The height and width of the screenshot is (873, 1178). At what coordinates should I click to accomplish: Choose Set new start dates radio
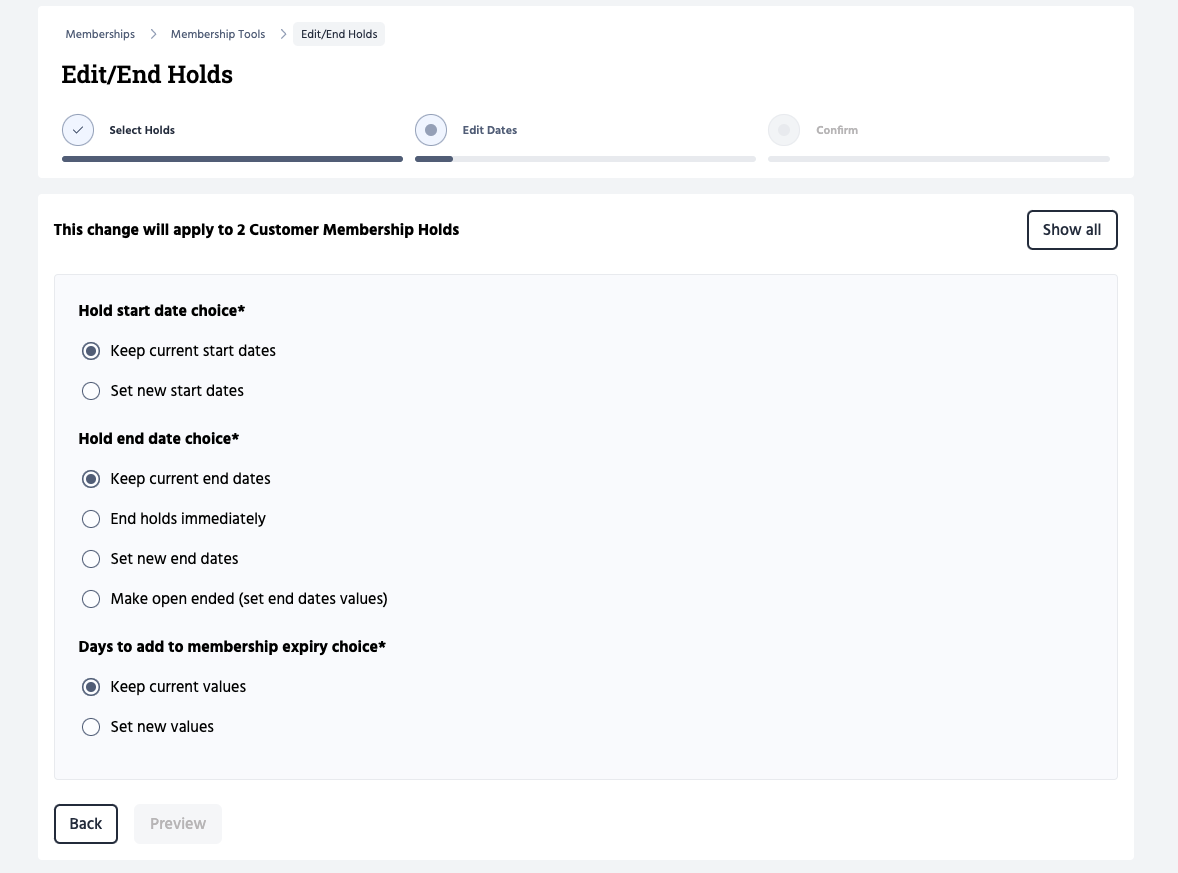point(91,391)
